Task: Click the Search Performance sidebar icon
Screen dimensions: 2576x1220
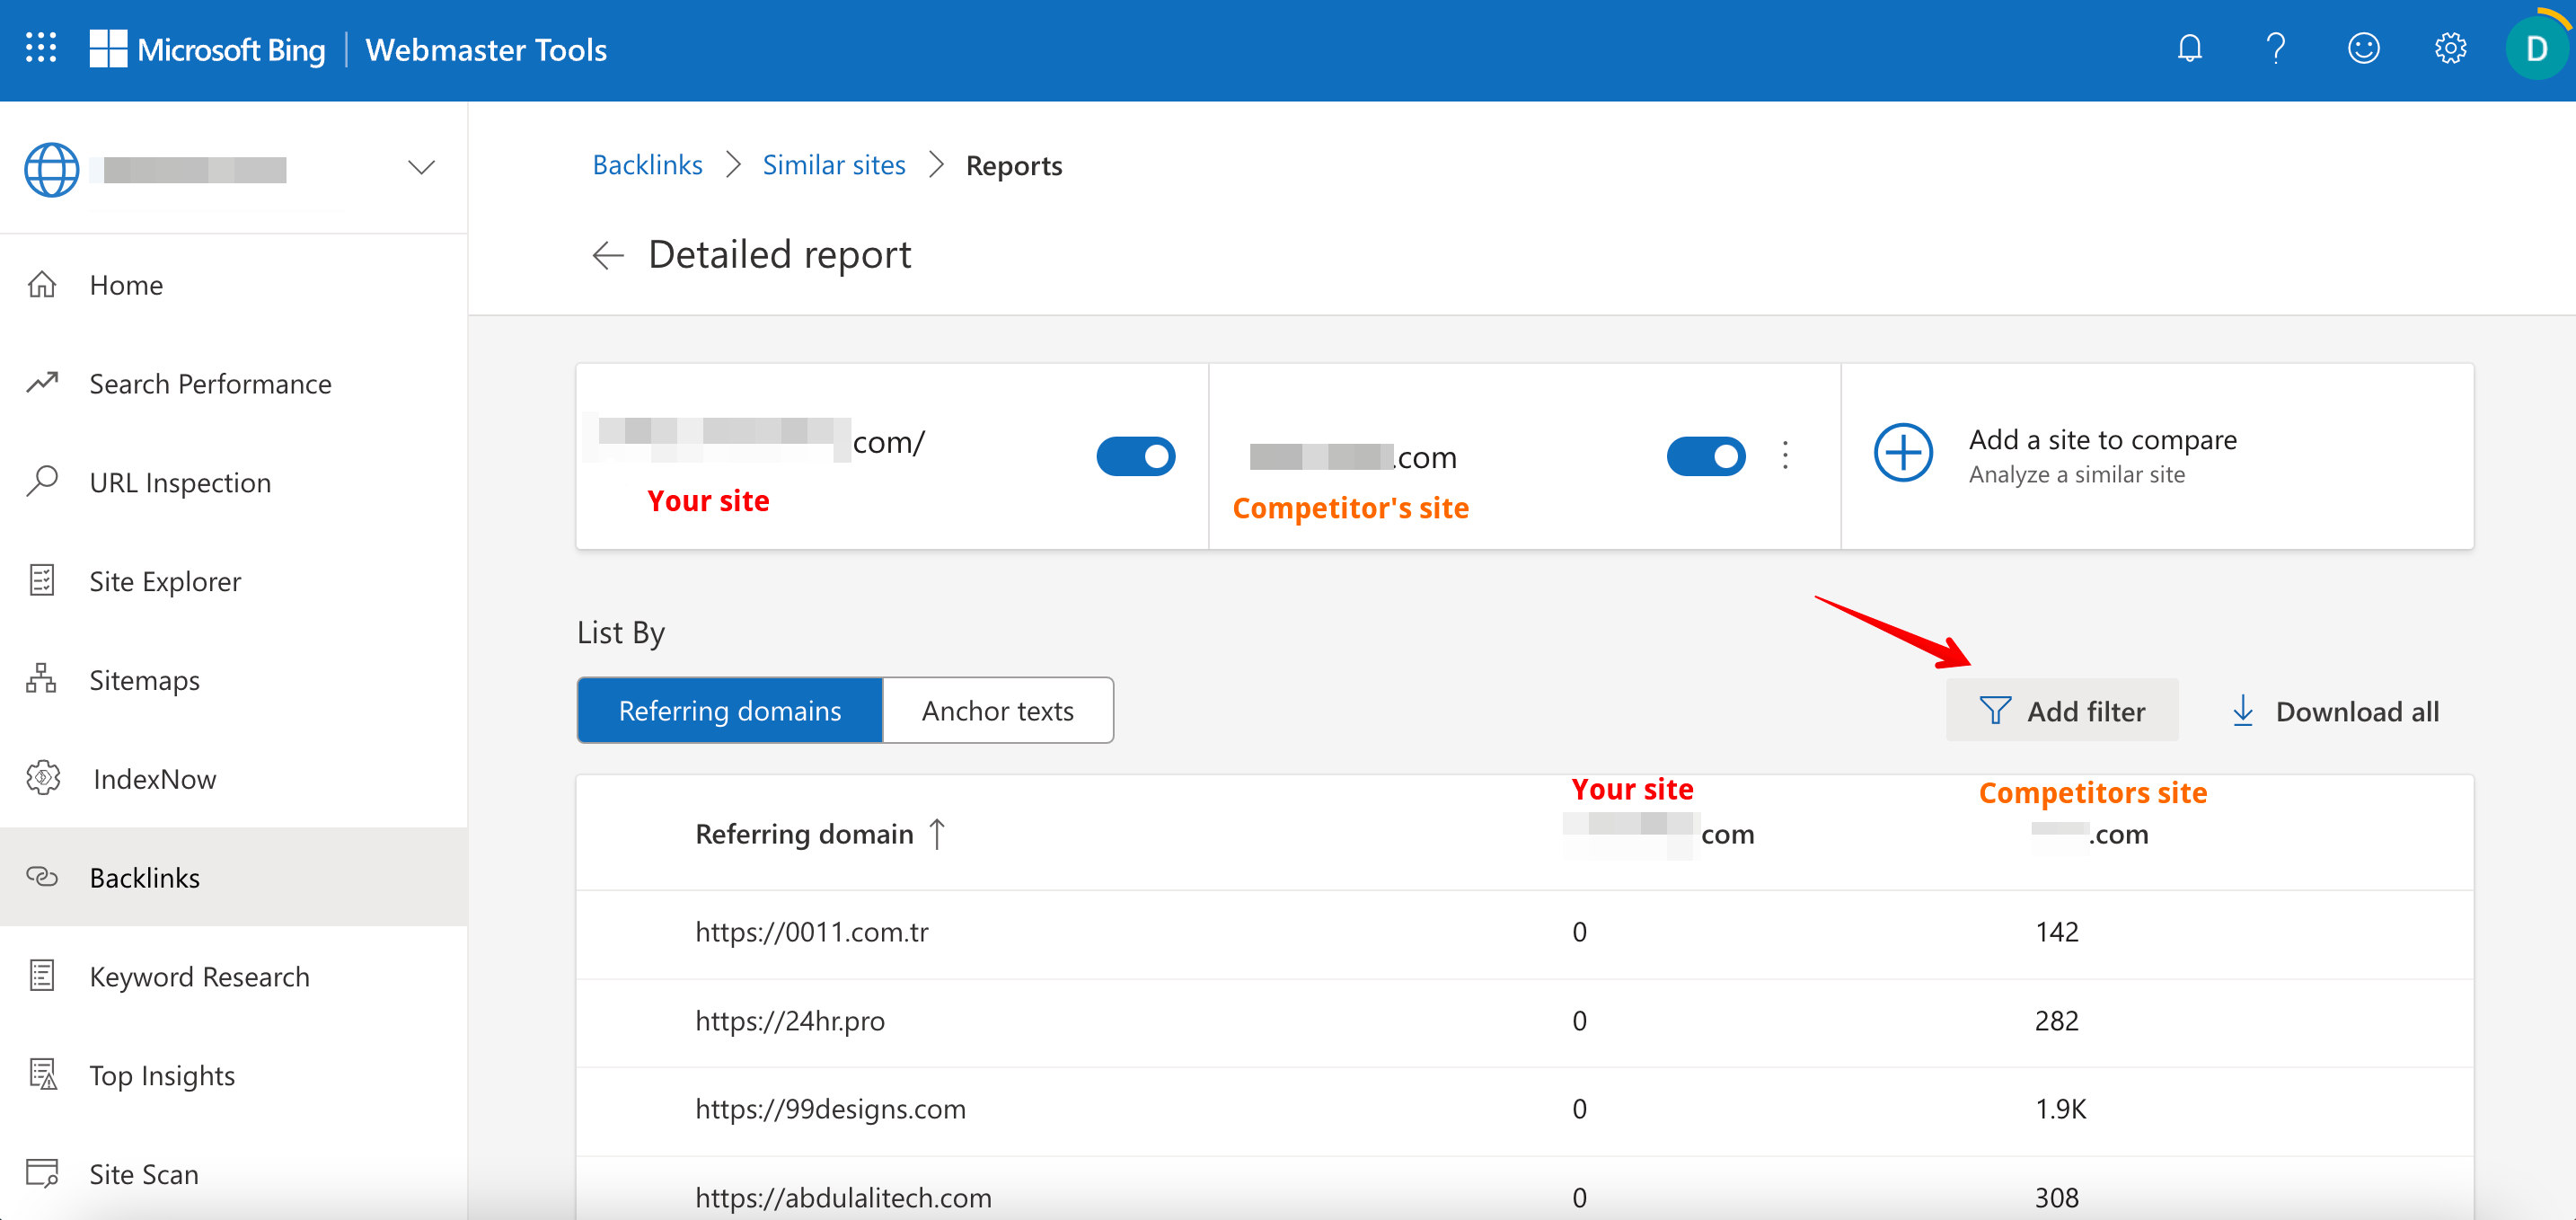Action: point(44,383)
